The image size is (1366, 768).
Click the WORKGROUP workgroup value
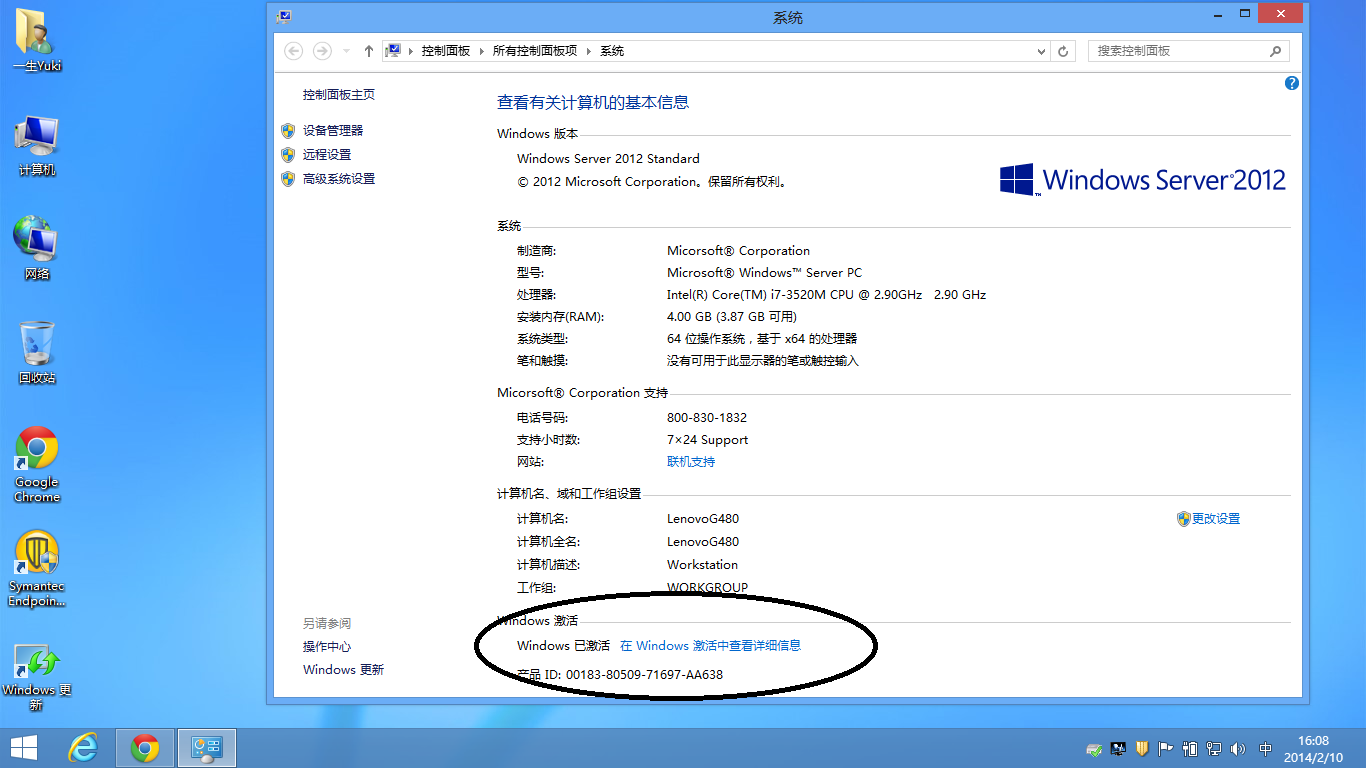click(707, 588)
